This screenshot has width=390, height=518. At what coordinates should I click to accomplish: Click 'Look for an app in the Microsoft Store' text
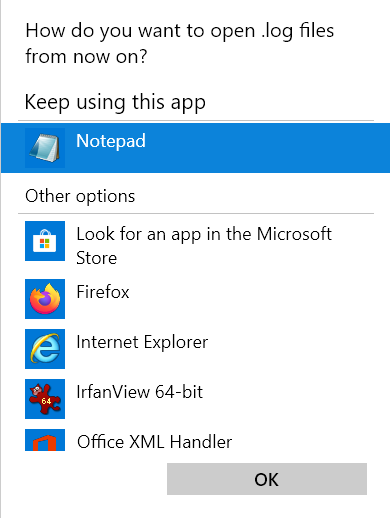point(204,246)
